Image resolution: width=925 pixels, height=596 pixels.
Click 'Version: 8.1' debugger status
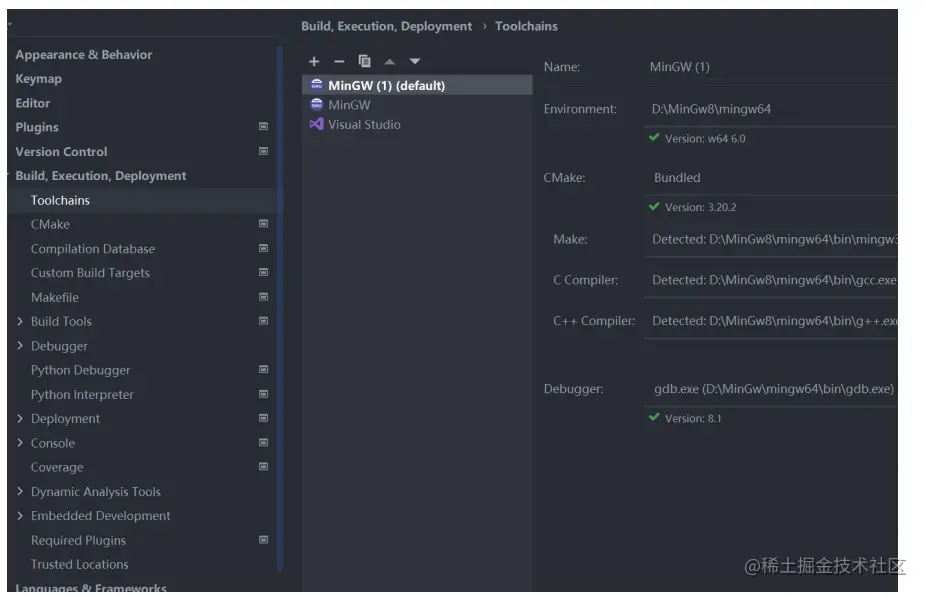coord(693,419)
